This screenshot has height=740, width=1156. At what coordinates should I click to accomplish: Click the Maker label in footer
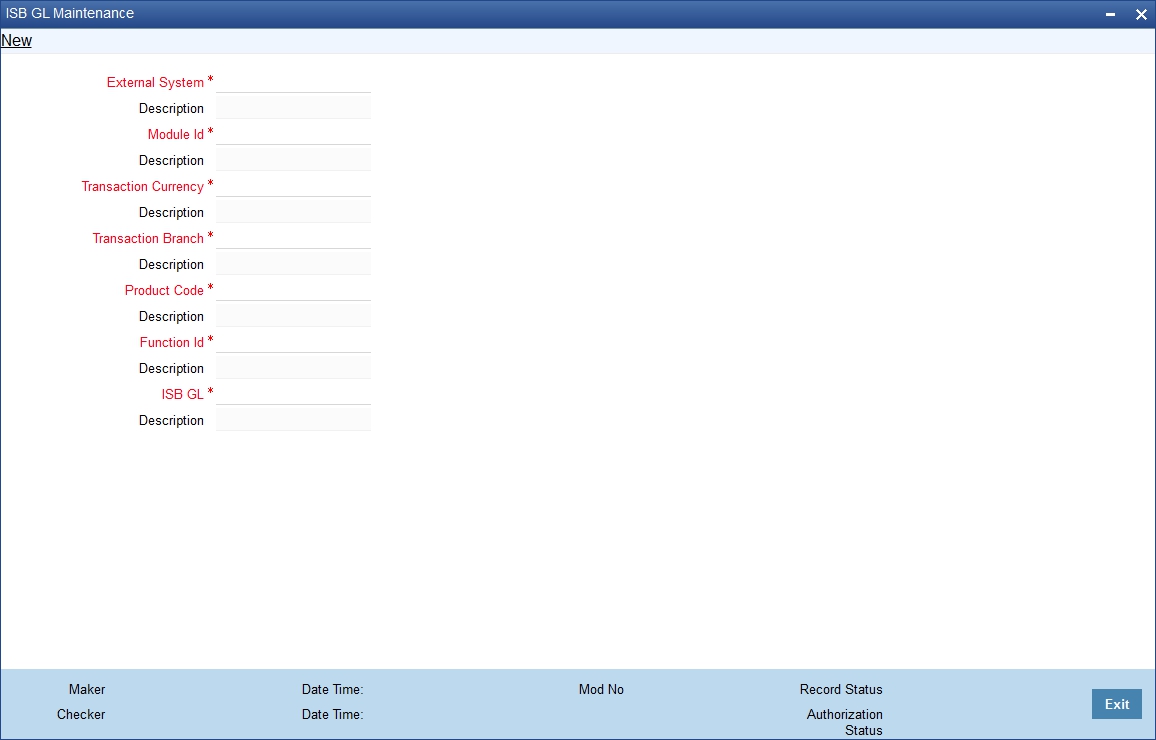coord(87,689)
